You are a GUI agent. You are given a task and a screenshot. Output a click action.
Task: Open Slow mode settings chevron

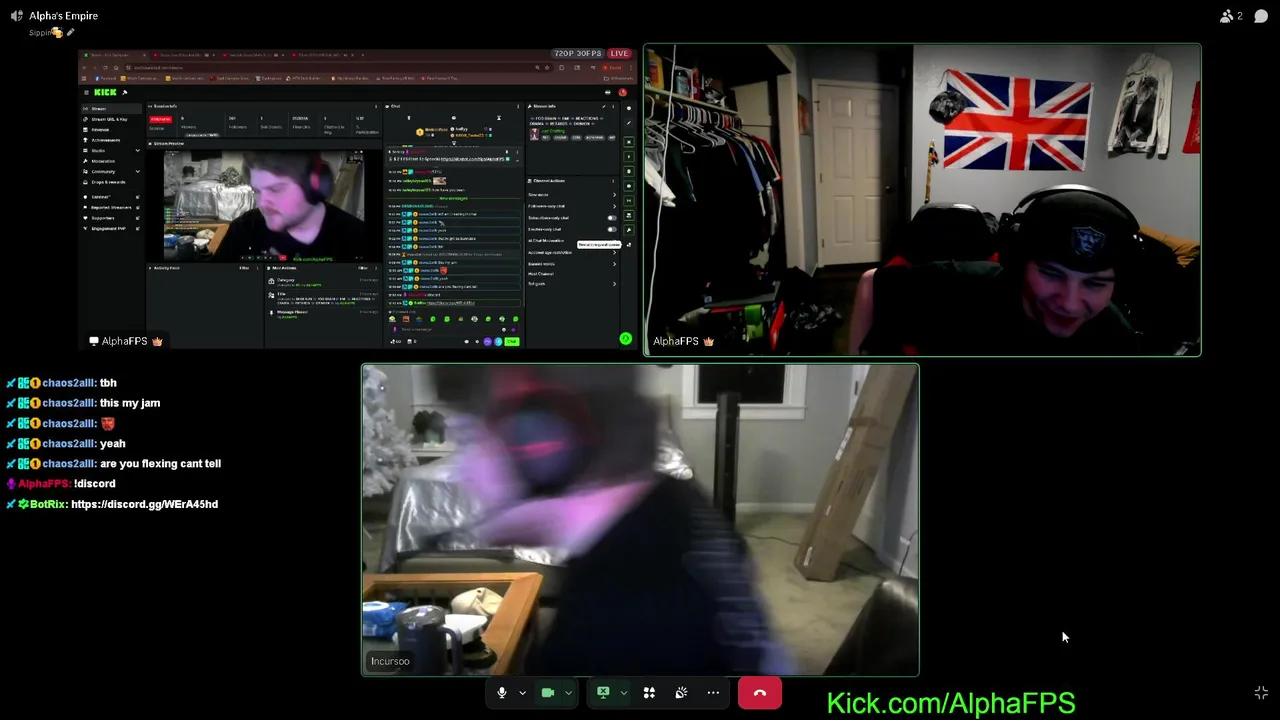(x=614, y=195)
